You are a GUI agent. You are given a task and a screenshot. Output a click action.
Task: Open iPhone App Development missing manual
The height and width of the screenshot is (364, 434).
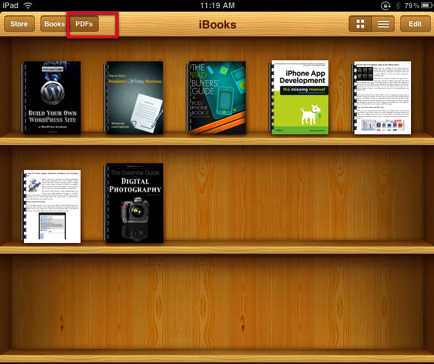point(299,97)
